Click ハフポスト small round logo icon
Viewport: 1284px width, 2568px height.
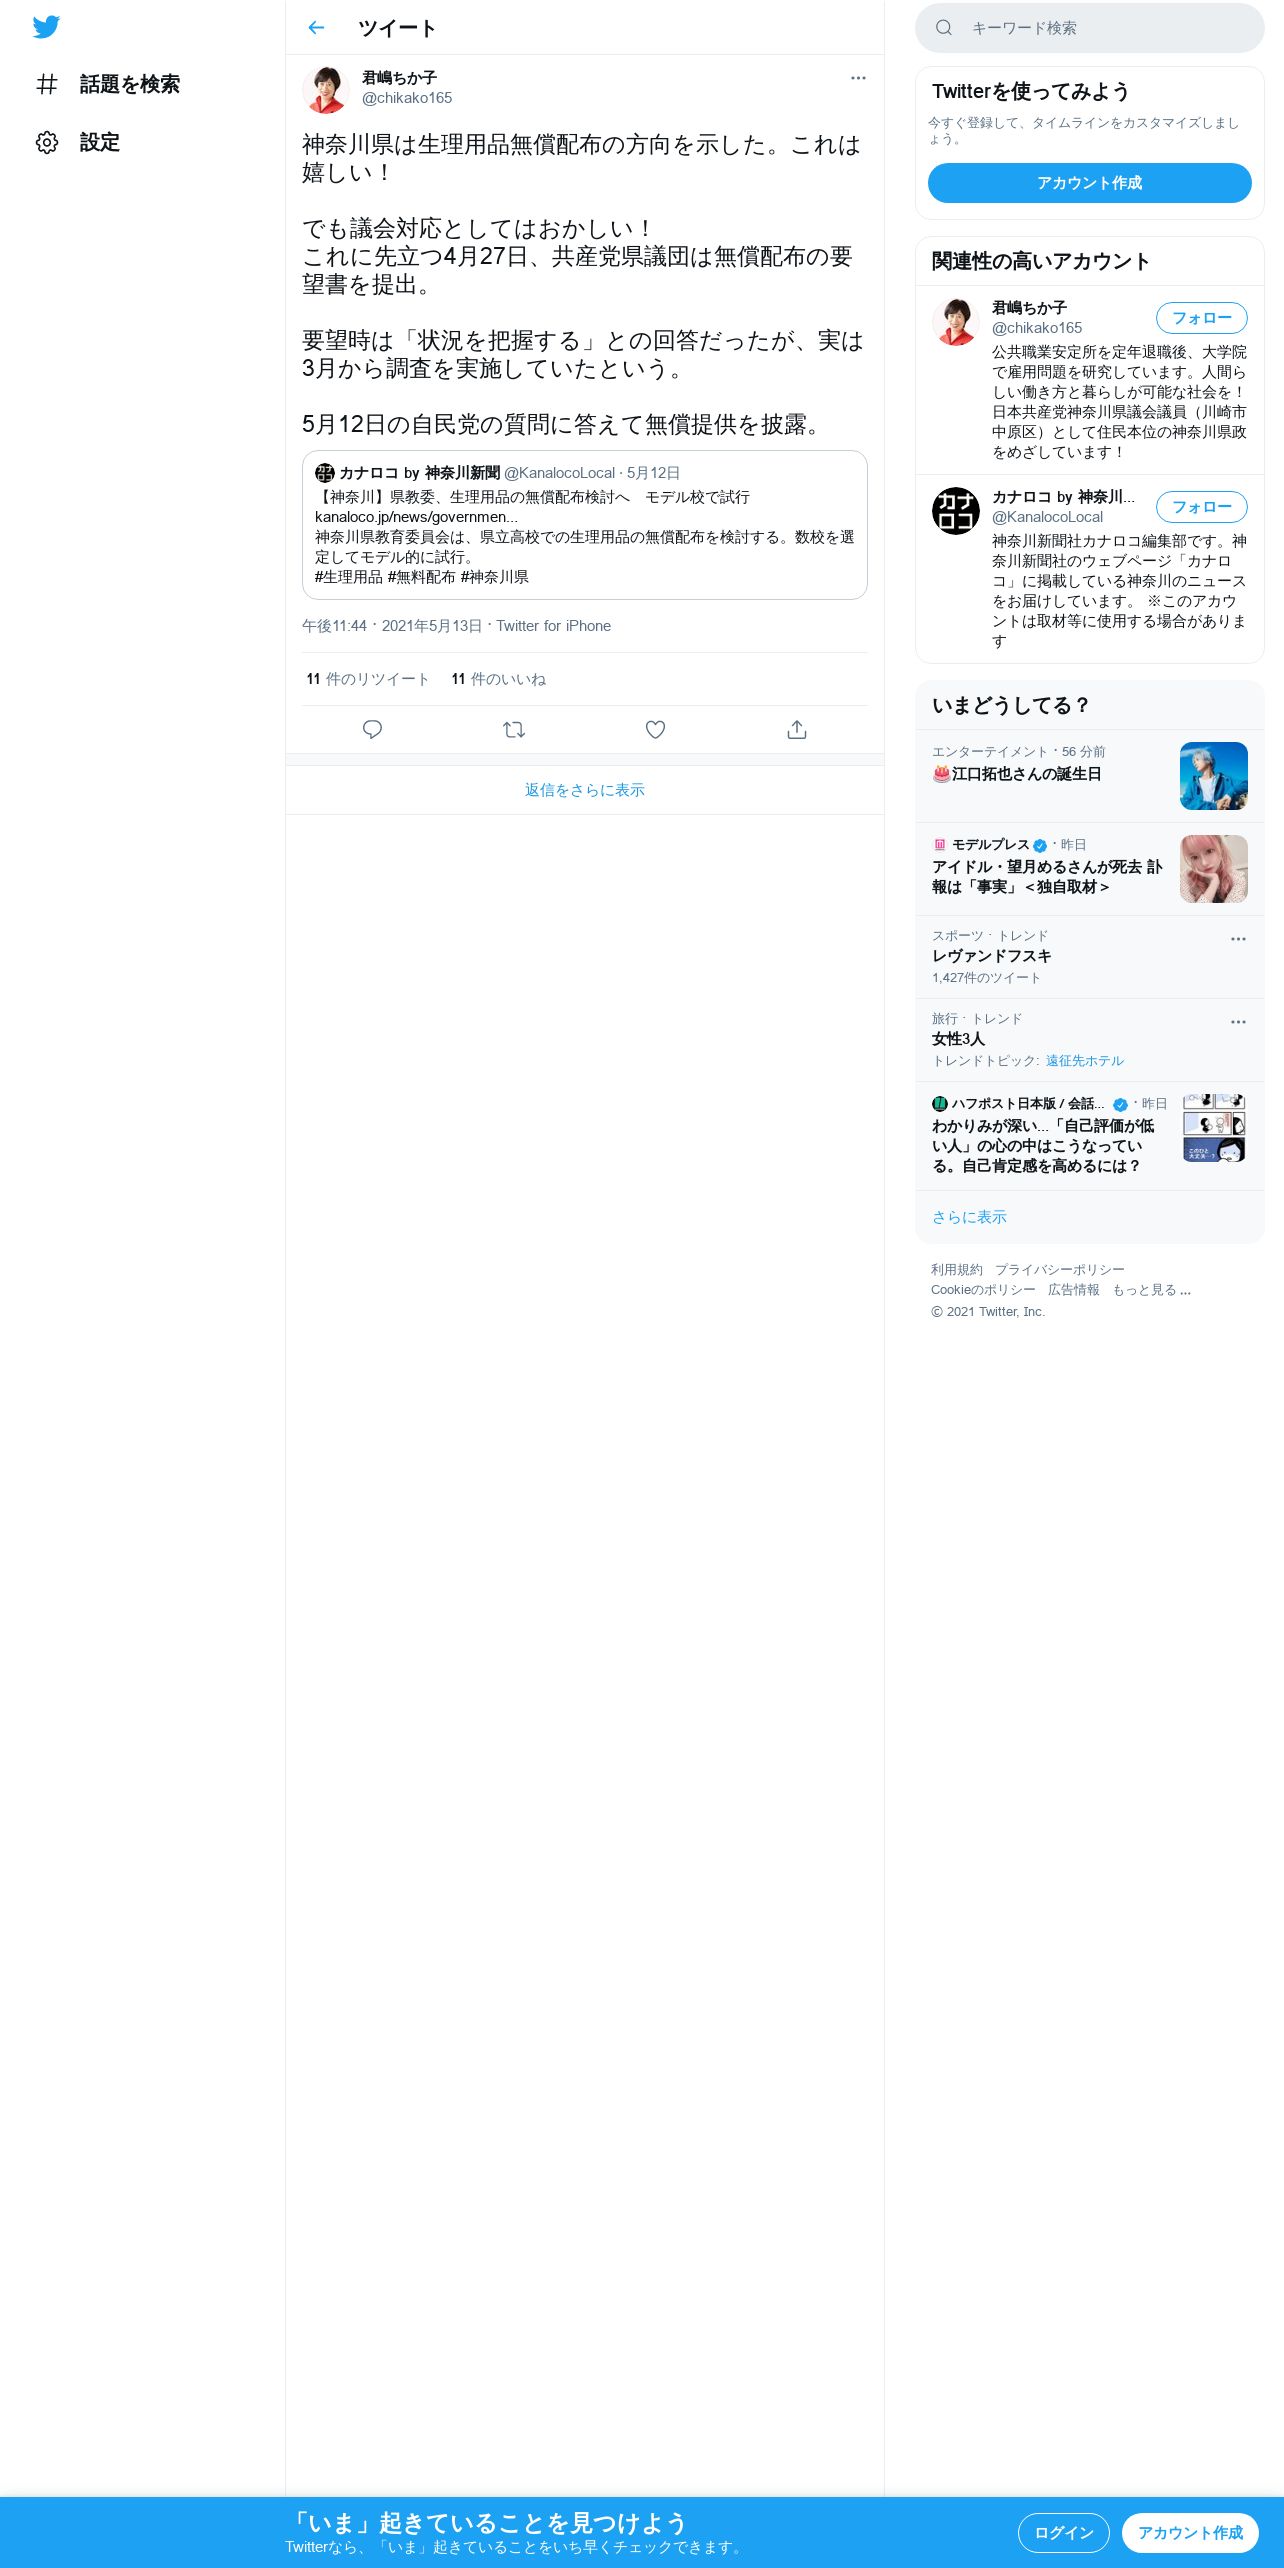940,1104
